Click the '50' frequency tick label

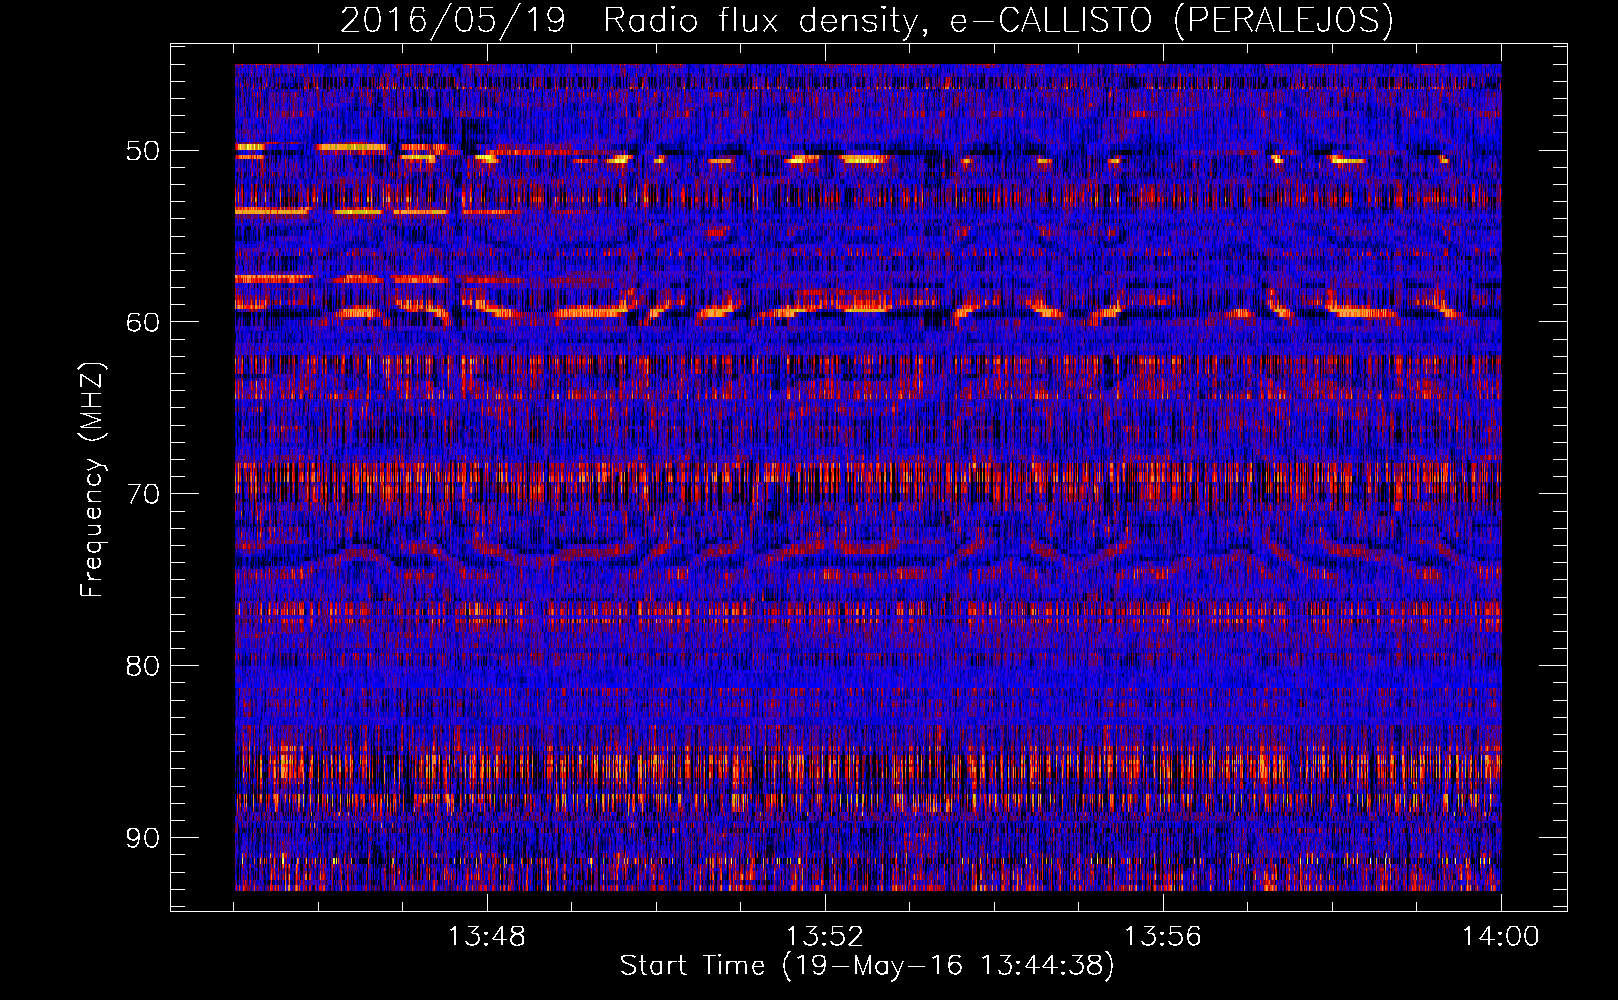tap(143, 151)
